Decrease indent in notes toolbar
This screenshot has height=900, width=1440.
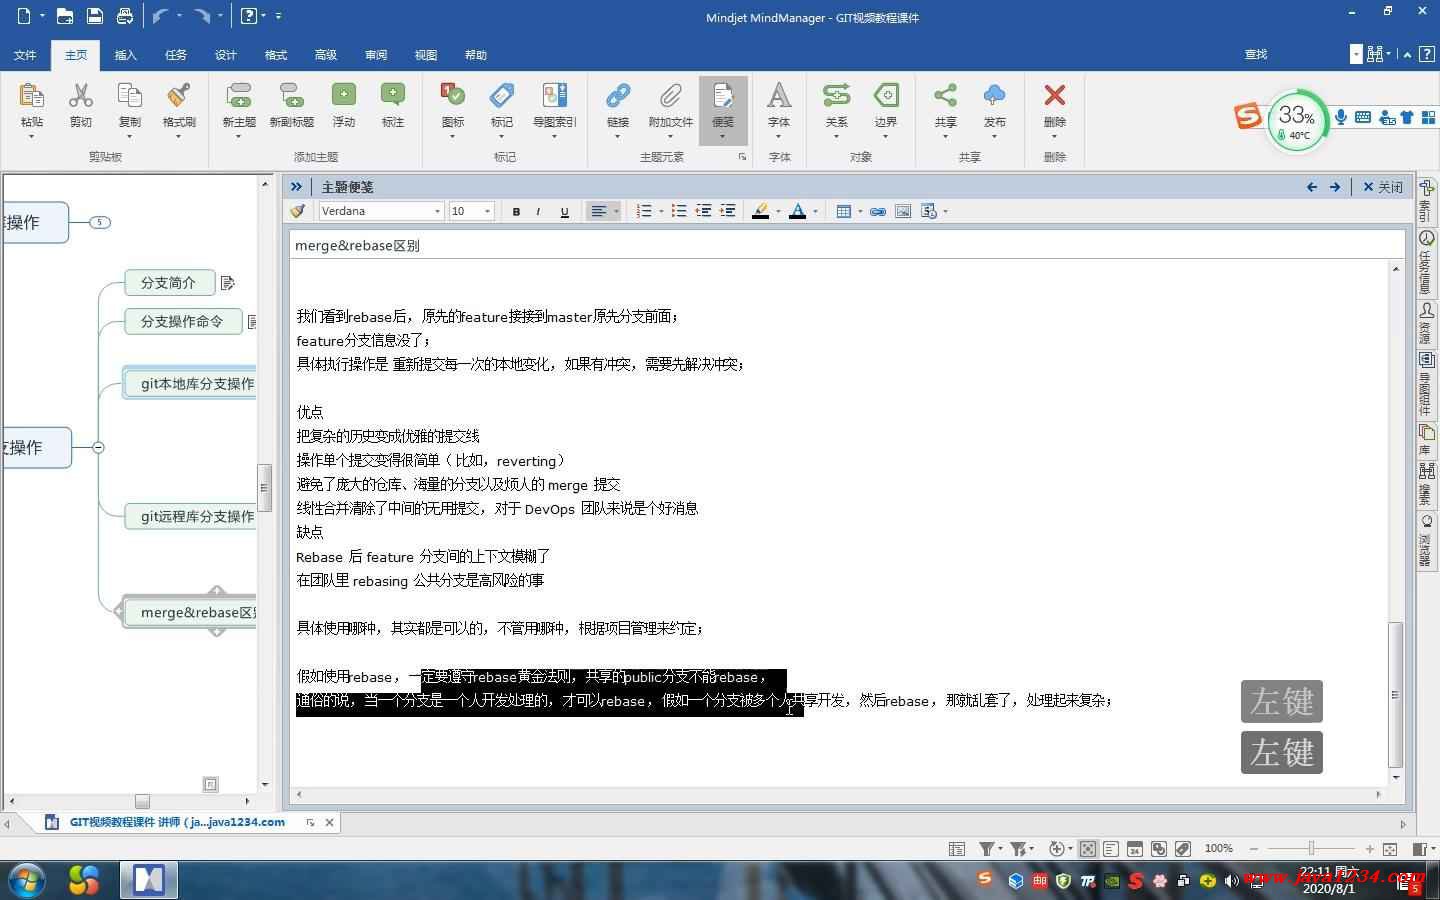click(703, 211)
